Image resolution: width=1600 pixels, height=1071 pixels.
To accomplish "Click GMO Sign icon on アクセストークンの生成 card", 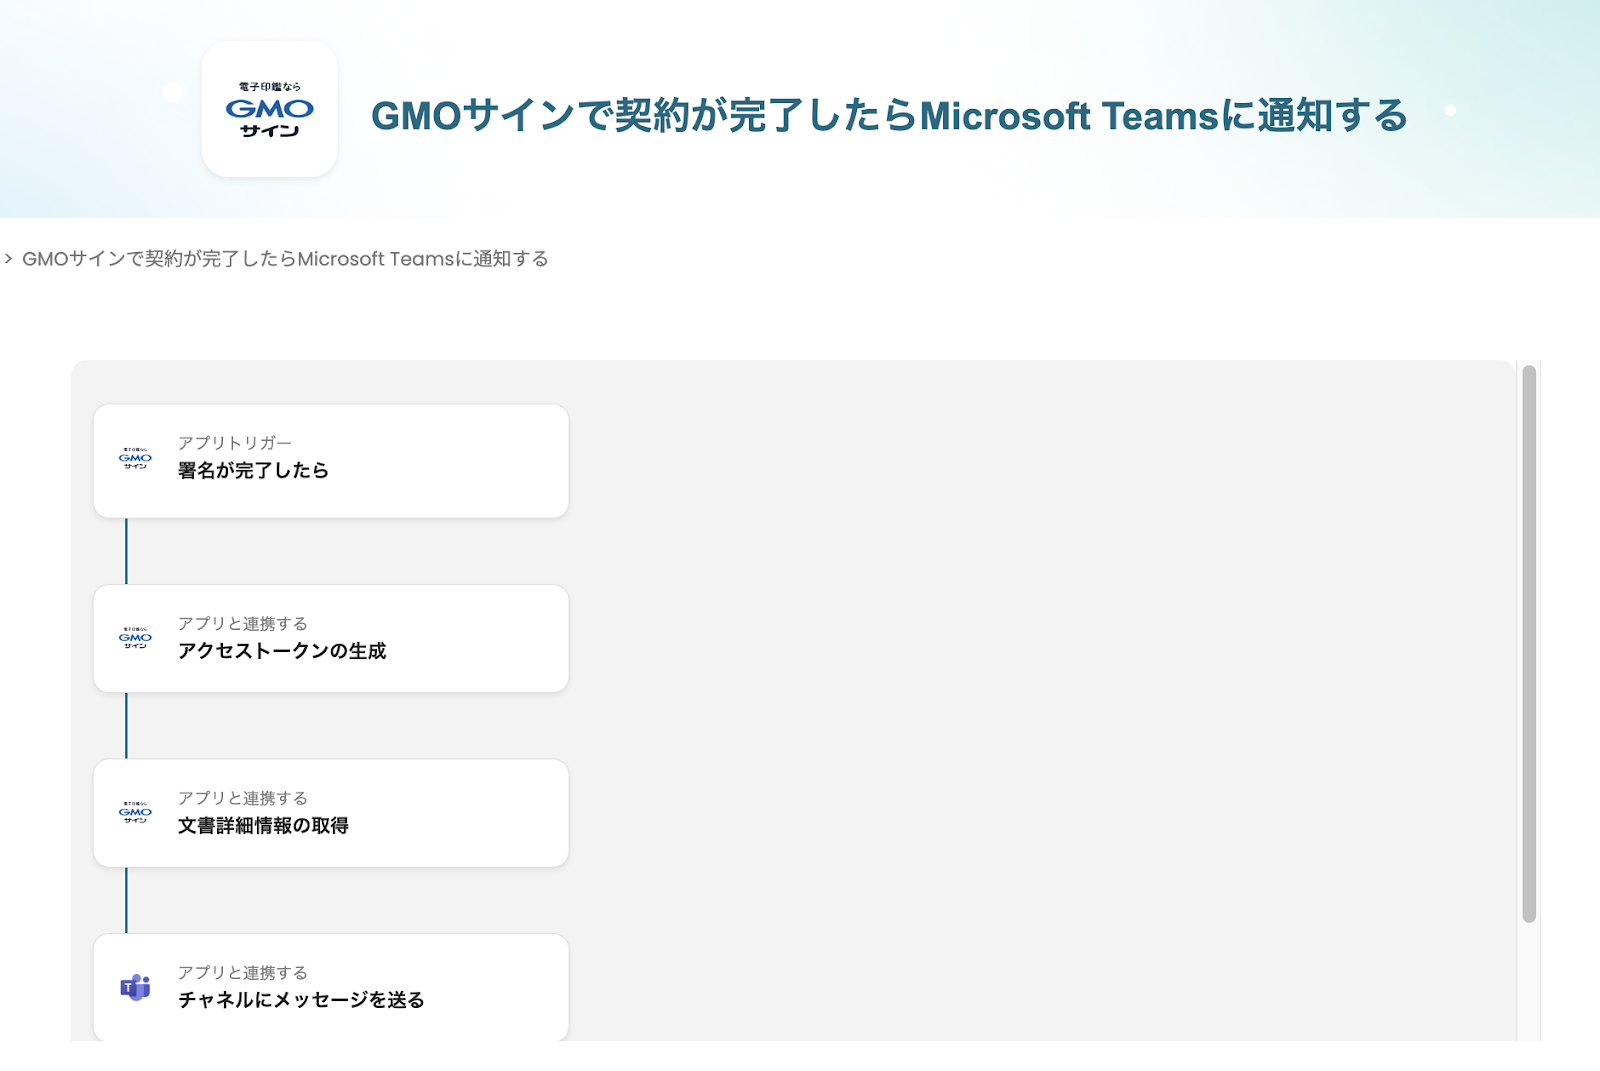I will tap(135, 638).
